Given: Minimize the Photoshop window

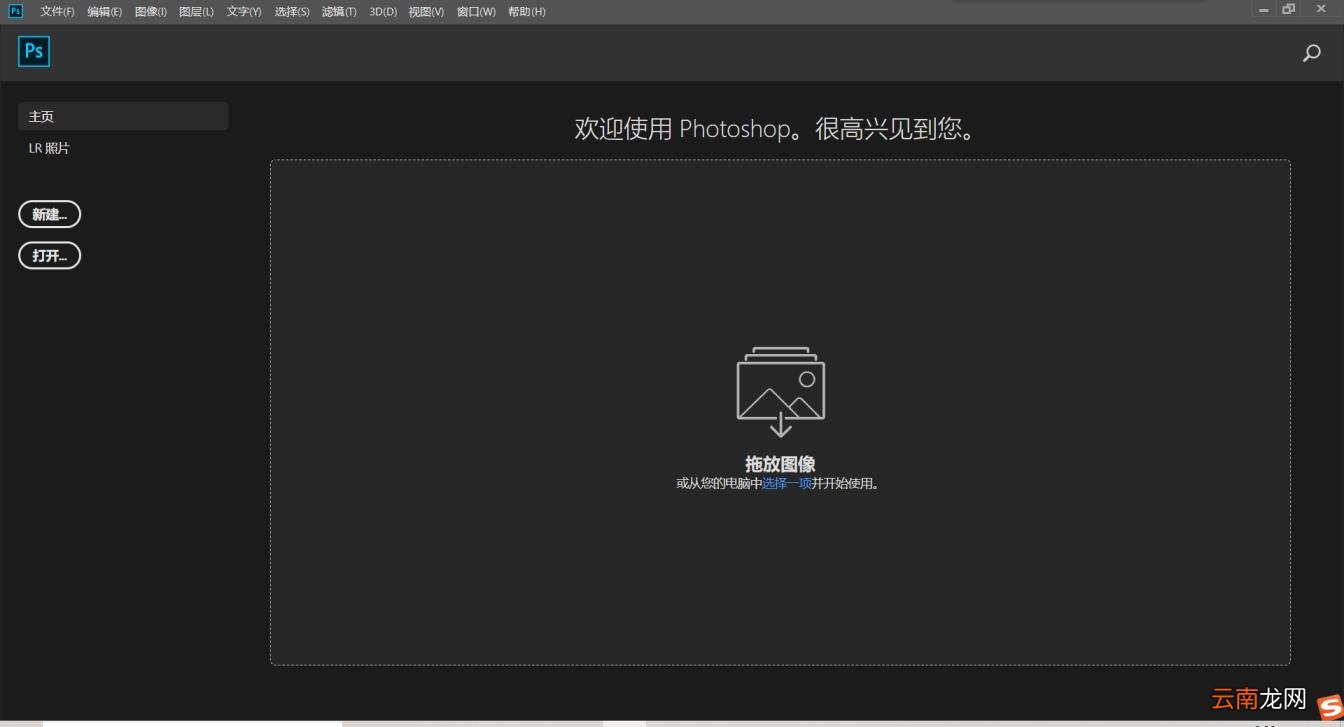Looking at the screenshot, I should 1264,10.
